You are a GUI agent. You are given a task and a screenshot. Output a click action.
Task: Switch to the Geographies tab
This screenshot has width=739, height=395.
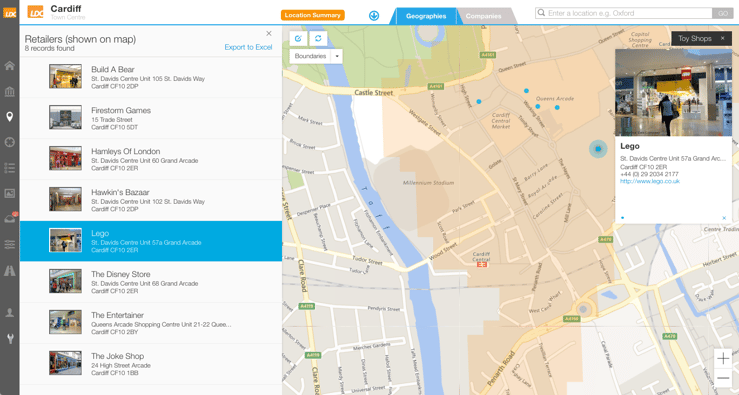[x=426, y=16]
